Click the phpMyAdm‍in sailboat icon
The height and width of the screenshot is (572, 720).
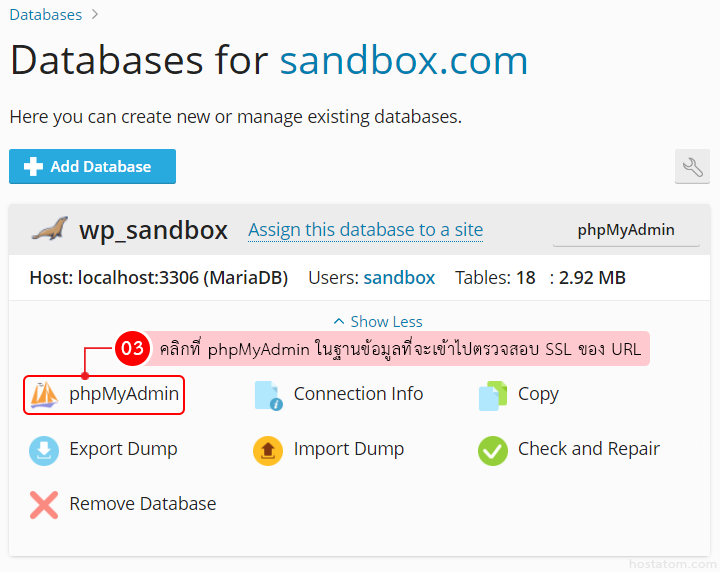[x=44, y=395]
